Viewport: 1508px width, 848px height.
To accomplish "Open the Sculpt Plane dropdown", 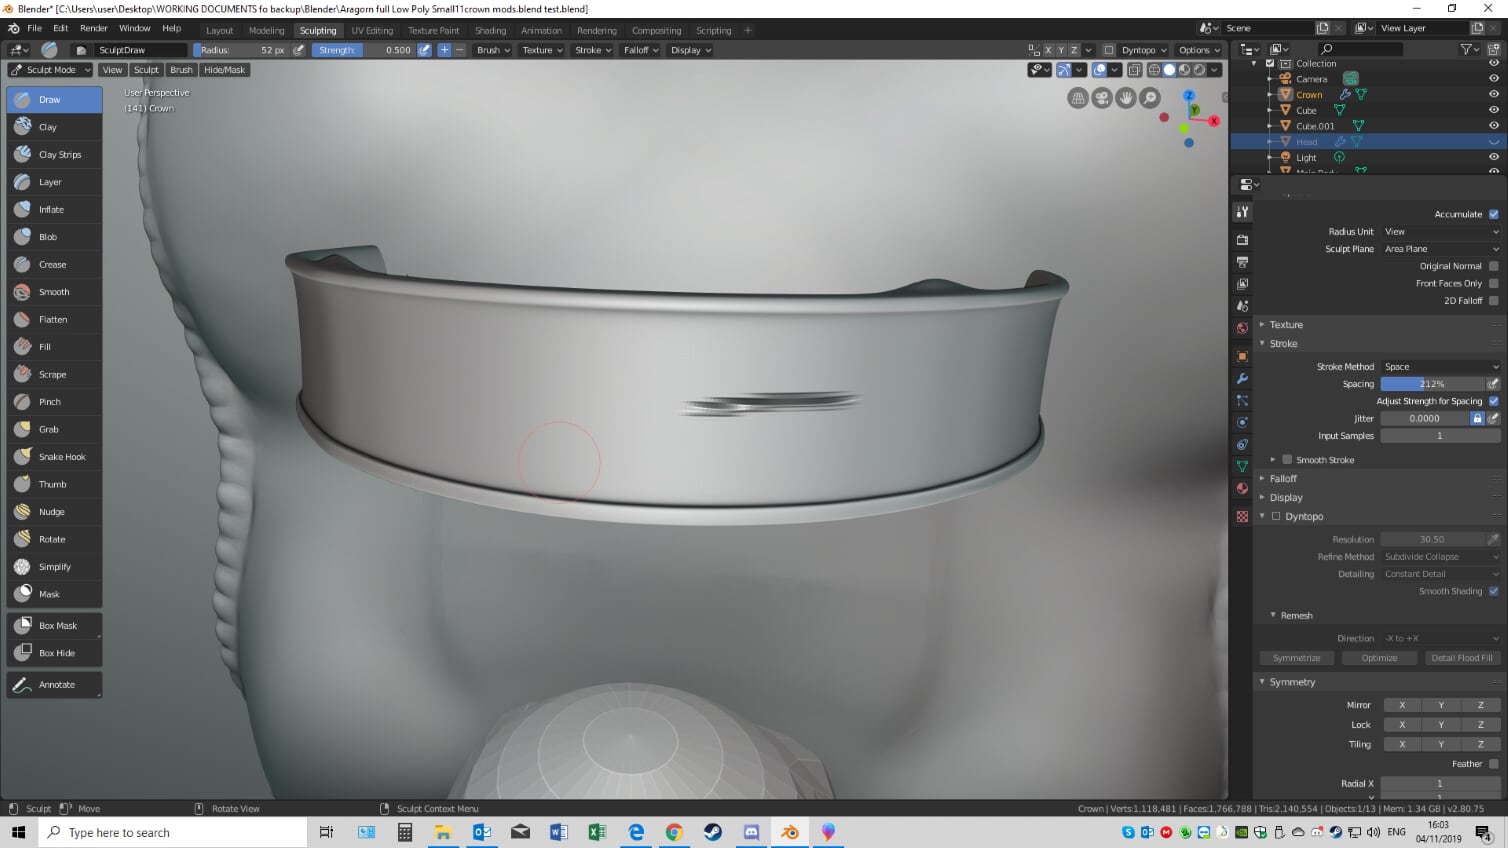I will click(x=1441, y=249).
